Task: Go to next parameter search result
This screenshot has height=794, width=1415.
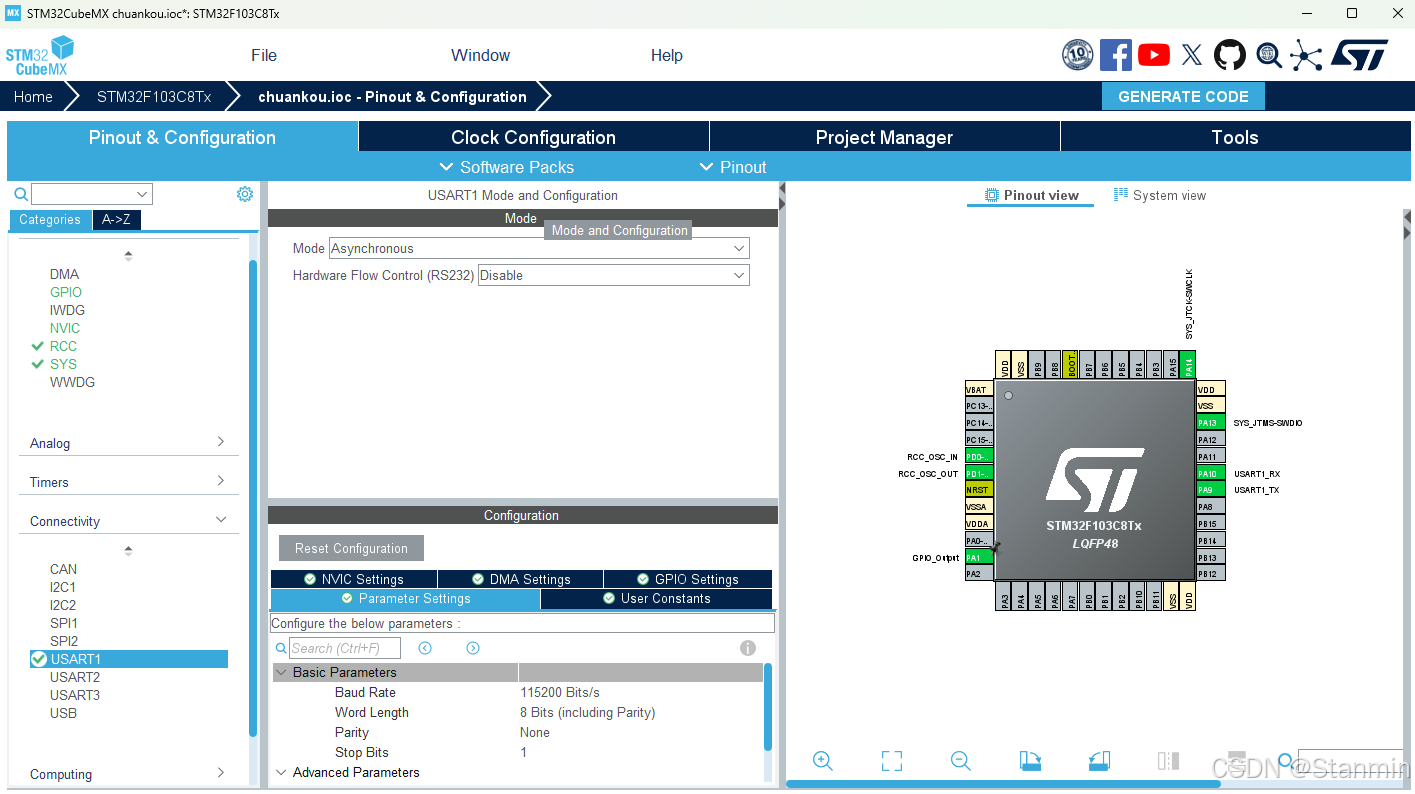Action: pyautogui.click(x=473, y=648)
